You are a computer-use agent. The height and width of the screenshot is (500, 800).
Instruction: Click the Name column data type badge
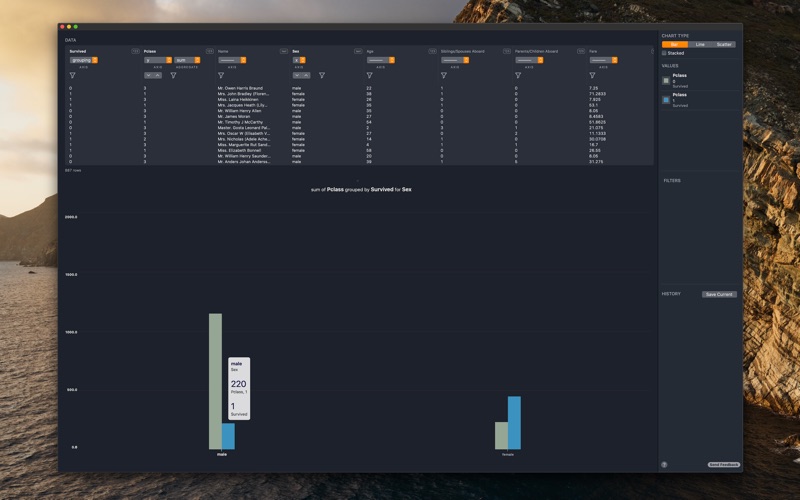[284, 51]
